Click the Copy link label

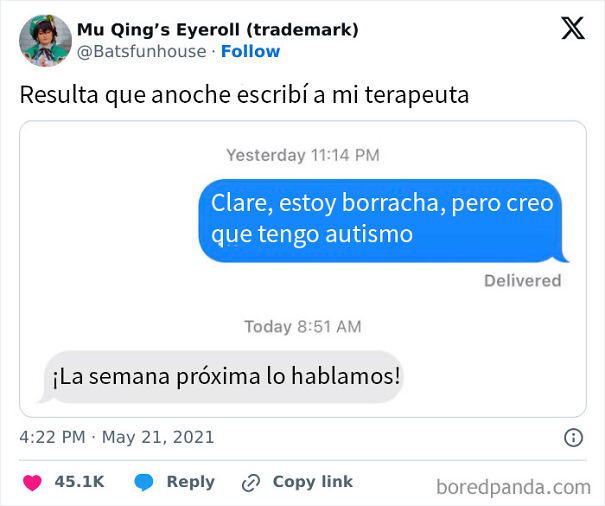pos(313,481)
